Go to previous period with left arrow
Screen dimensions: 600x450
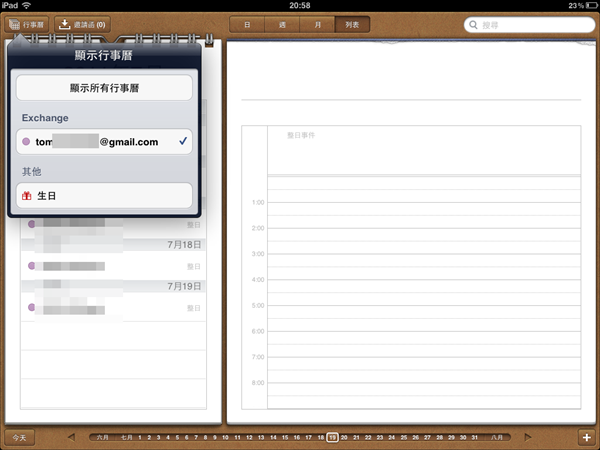click(71, 437)
